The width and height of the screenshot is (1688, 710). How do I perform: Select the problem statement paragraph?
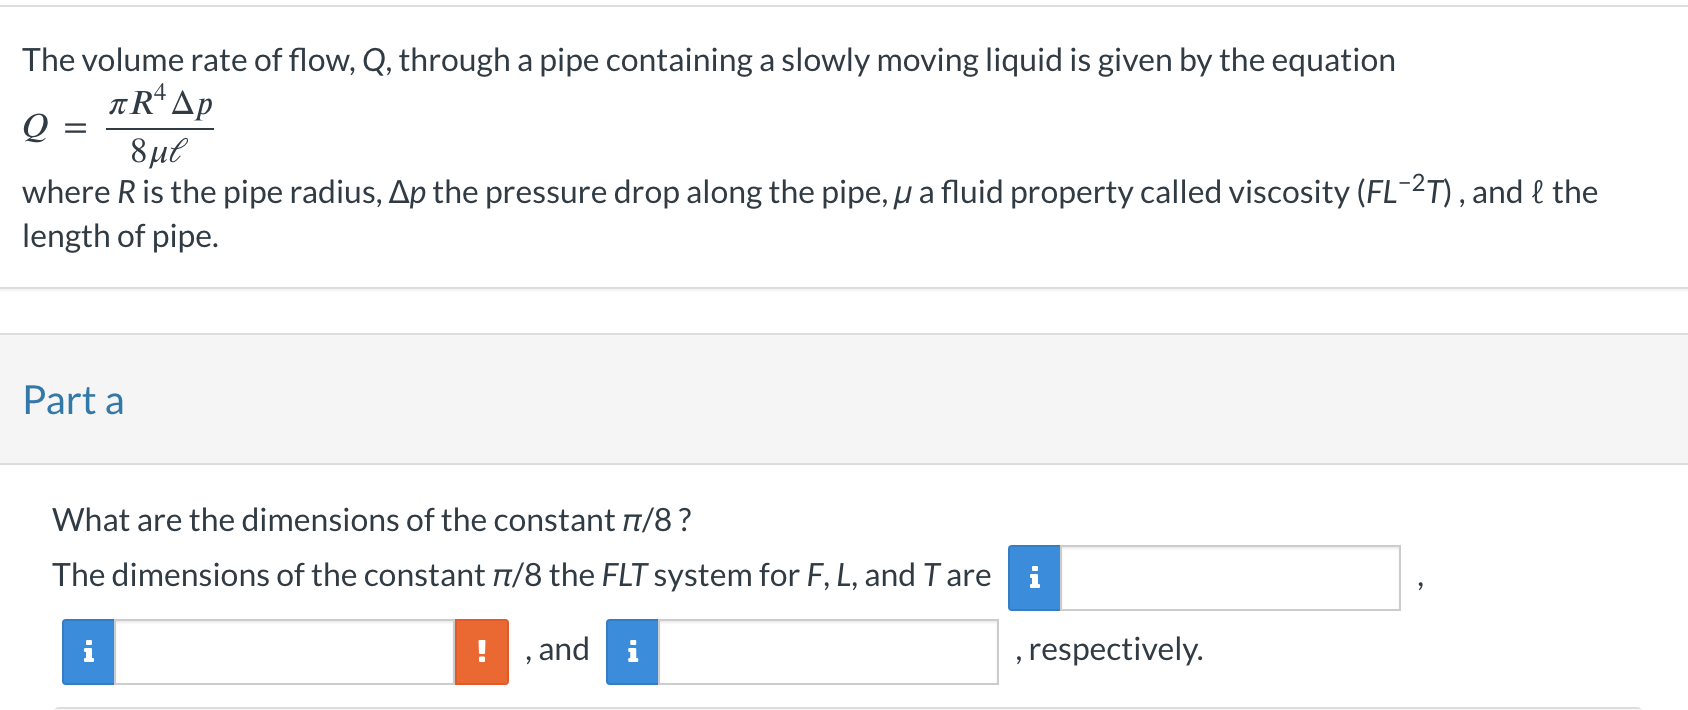point(700,60)
